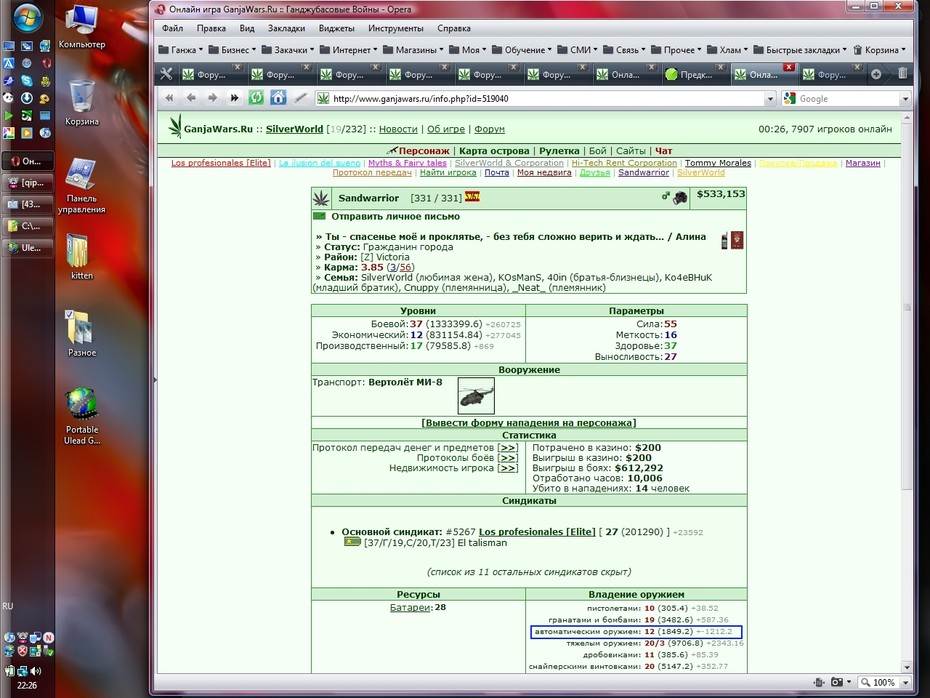Image resolution: width=930 pixels, height=698 pixels.
Task: Open the Справка menu
Action: [x=454, y=28]
